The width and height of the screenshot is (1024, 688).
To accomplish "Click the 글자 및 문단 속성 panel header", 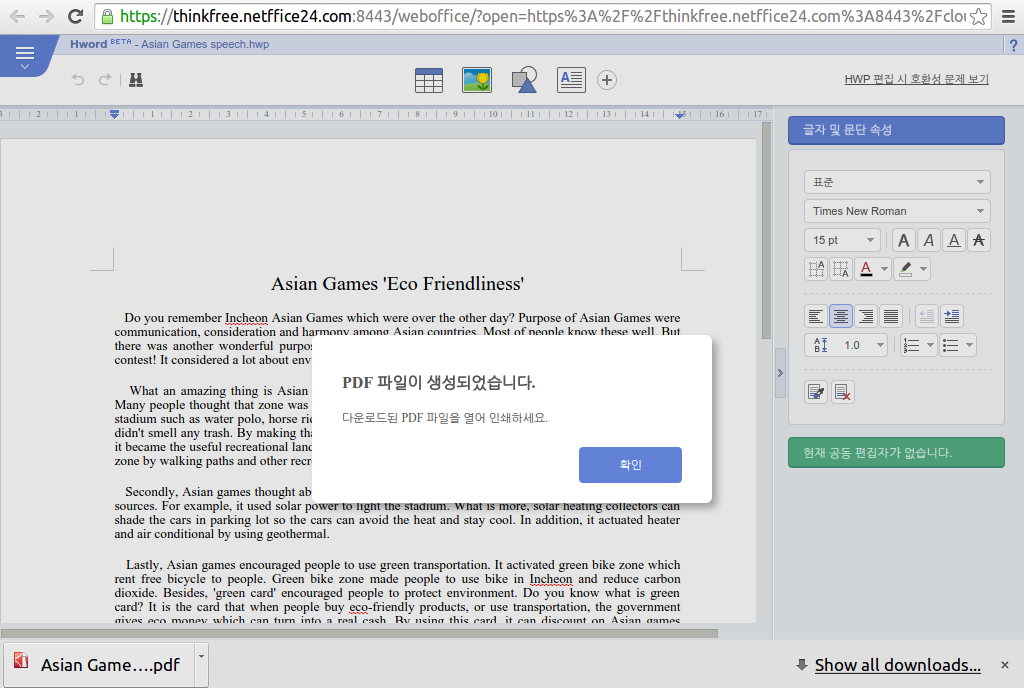I will coord(896,131).
